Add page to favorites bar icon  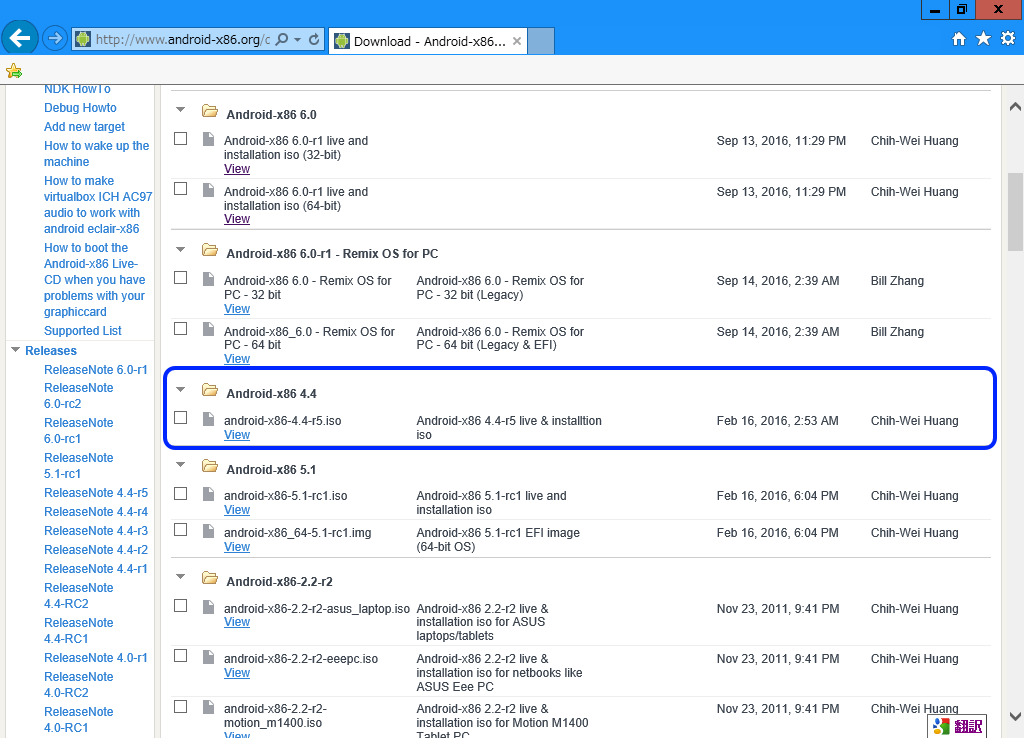tap(13, 70)
